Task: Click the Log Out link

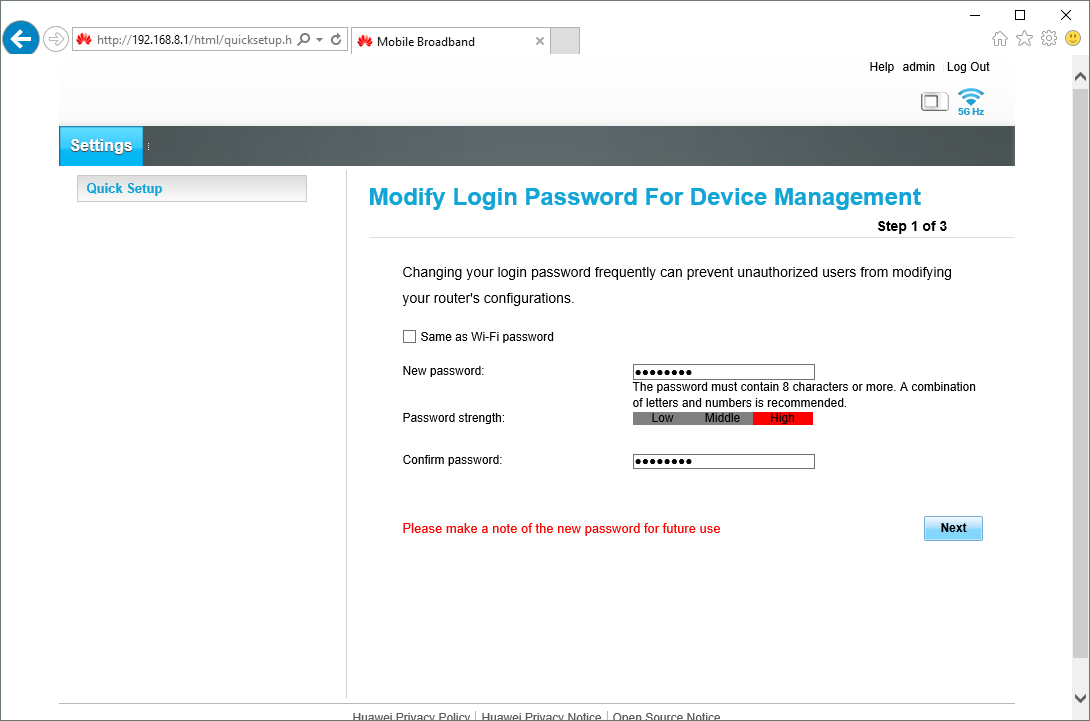Action: 967,67
